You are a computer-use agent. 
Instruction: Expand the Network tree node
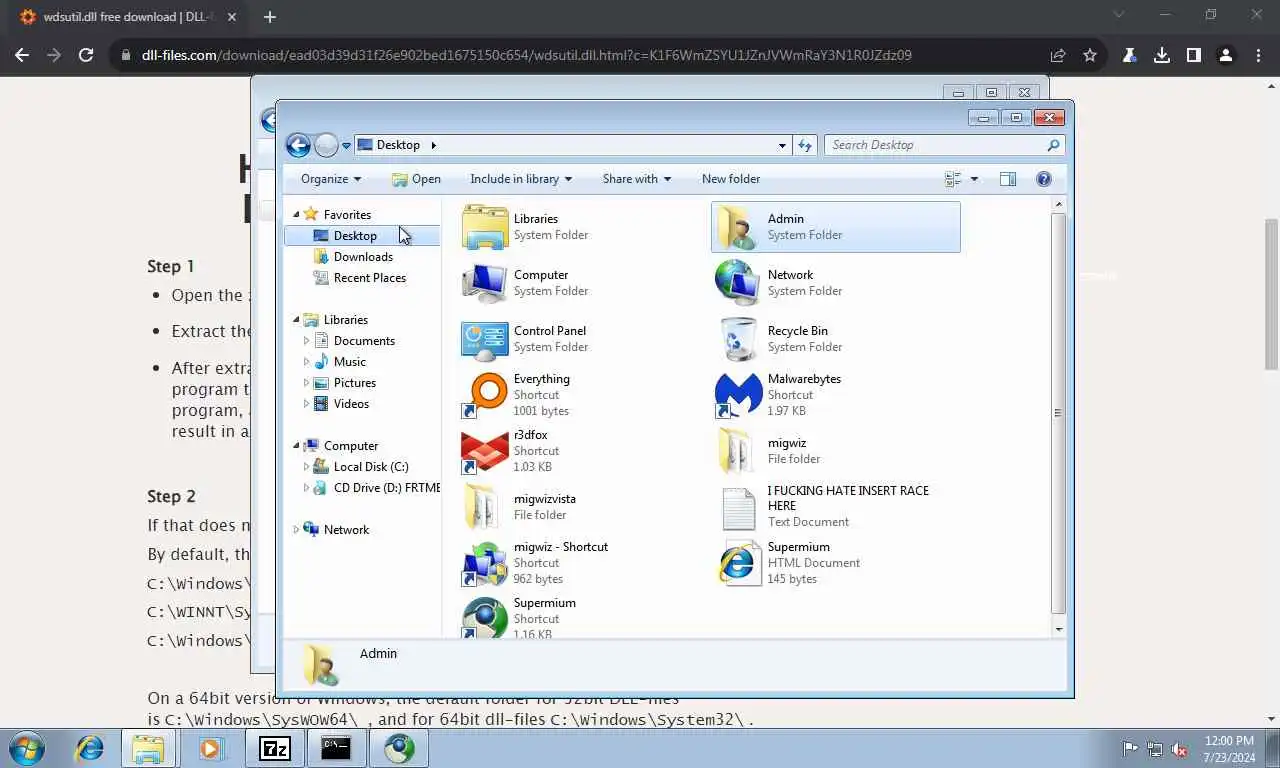(x=296, y=530)
